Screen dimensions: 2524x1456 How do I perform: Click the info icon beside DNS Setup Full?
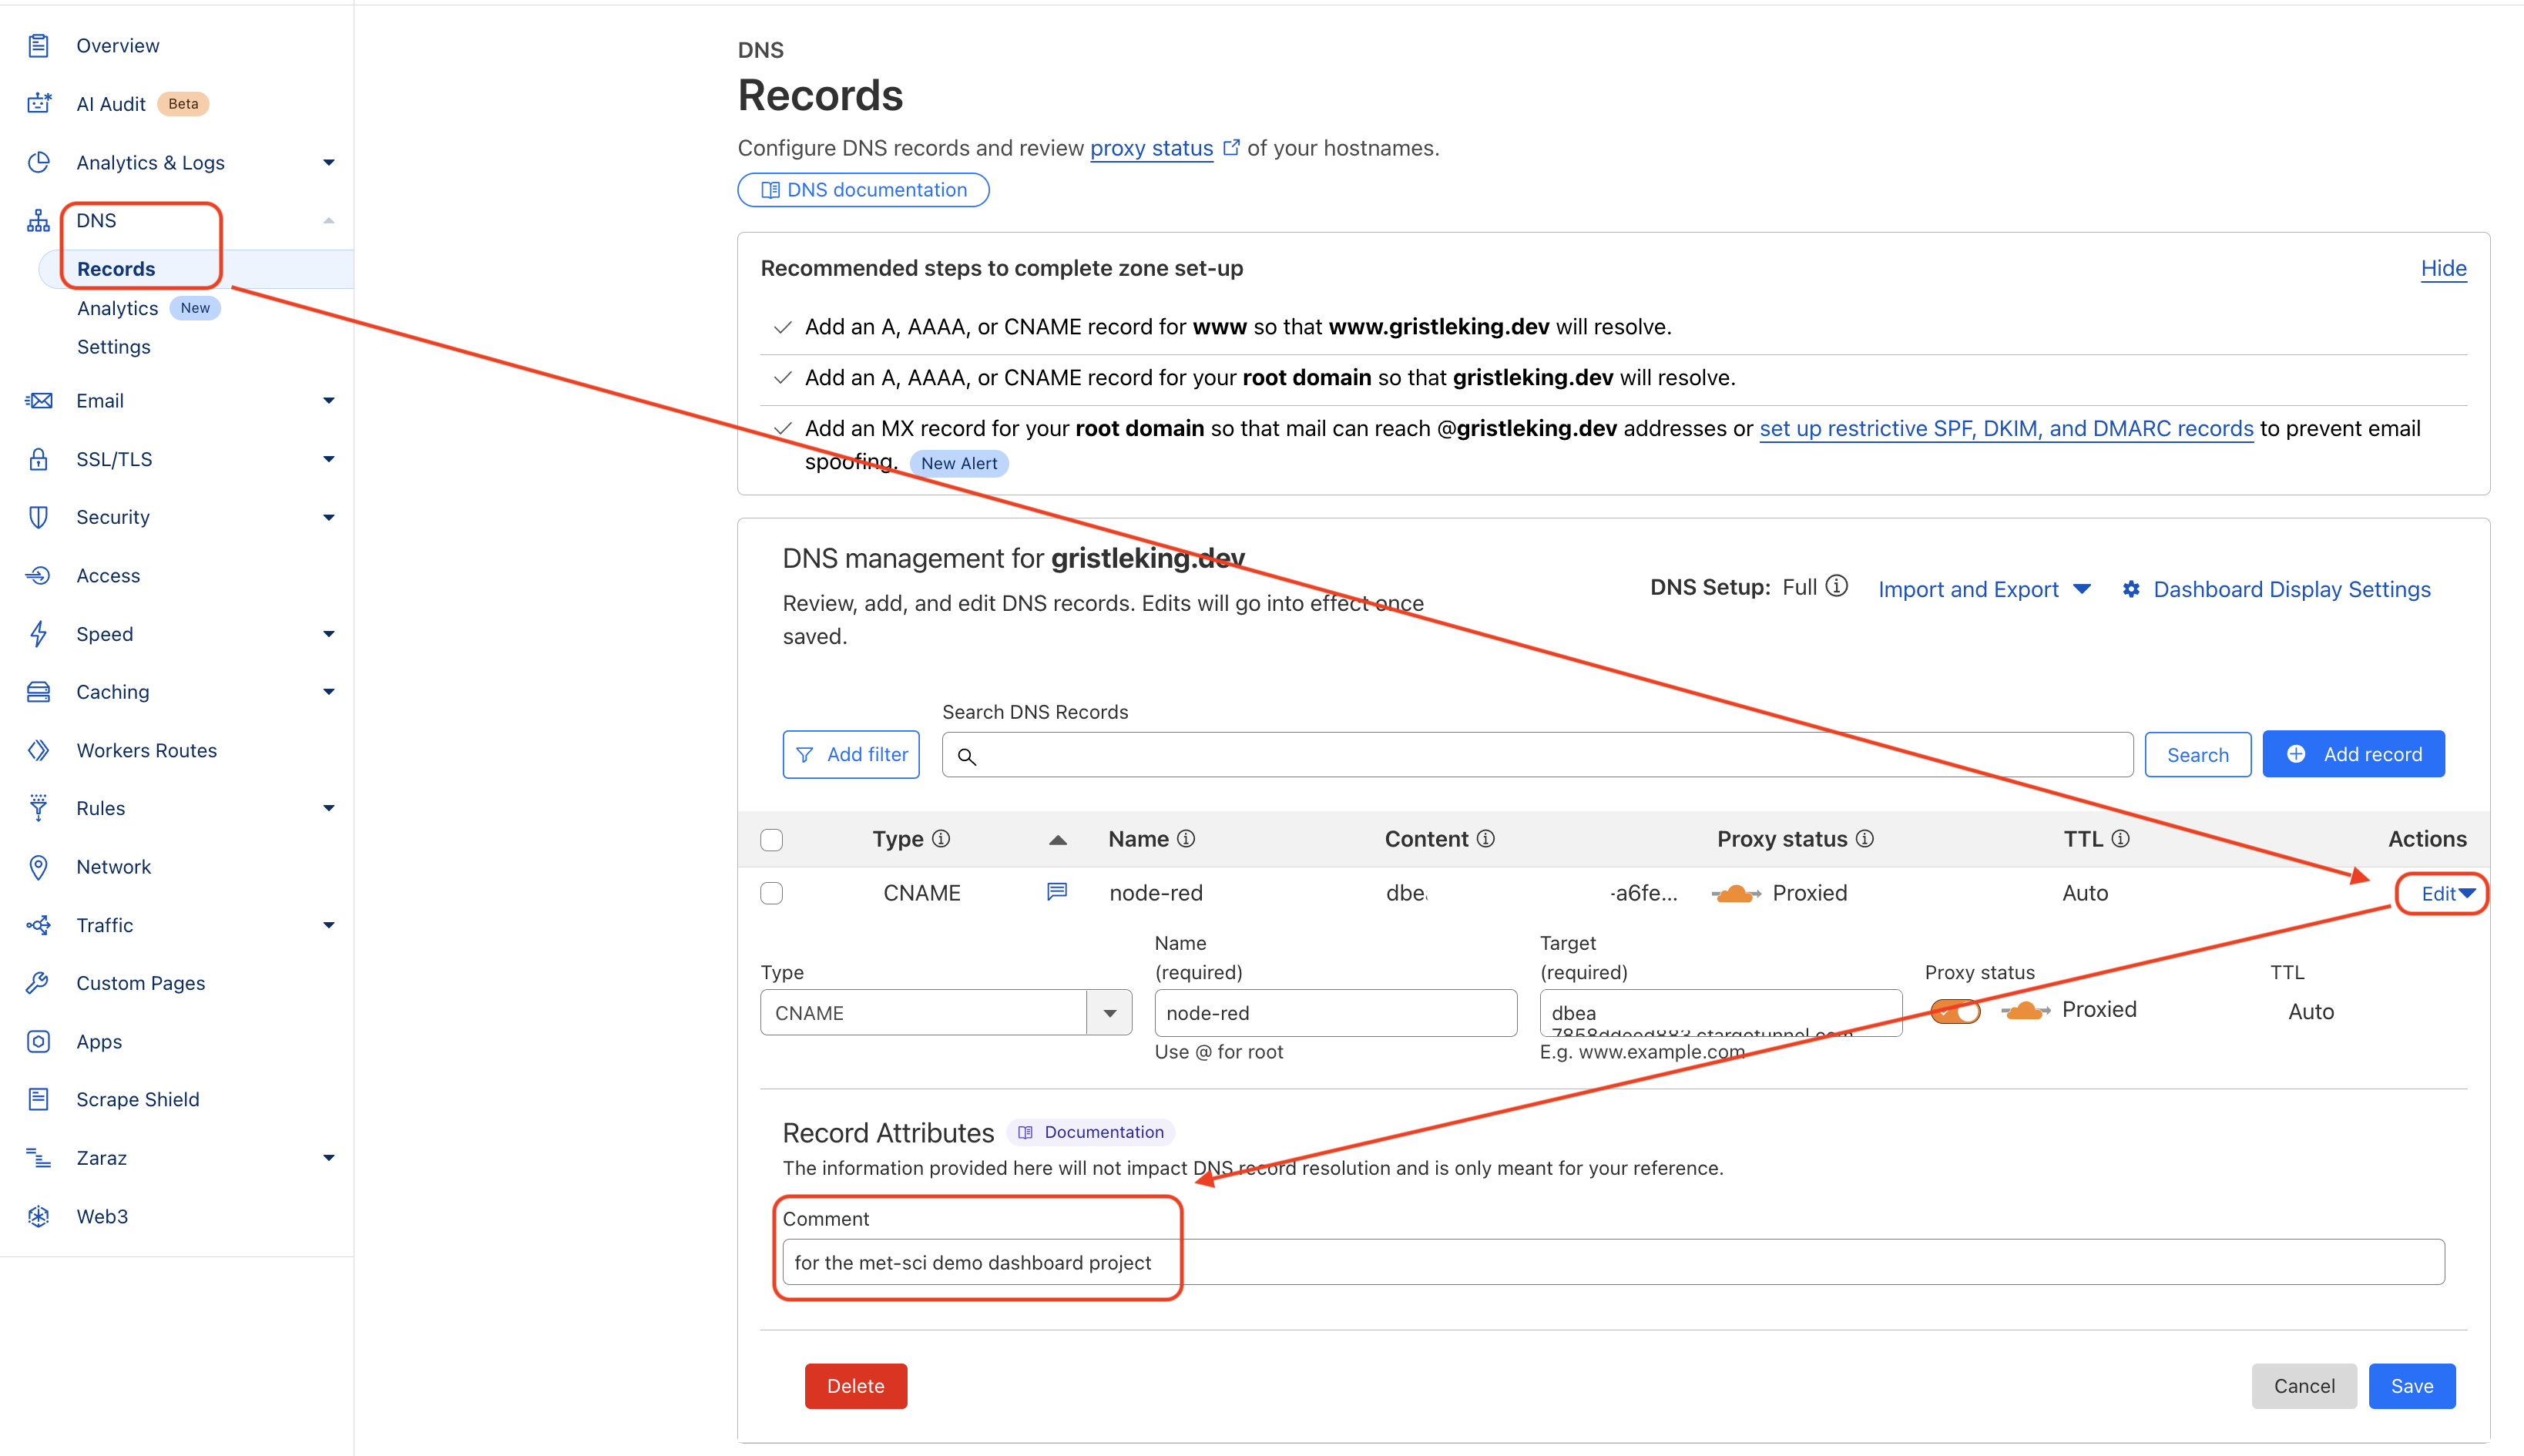coord(1837,586)
